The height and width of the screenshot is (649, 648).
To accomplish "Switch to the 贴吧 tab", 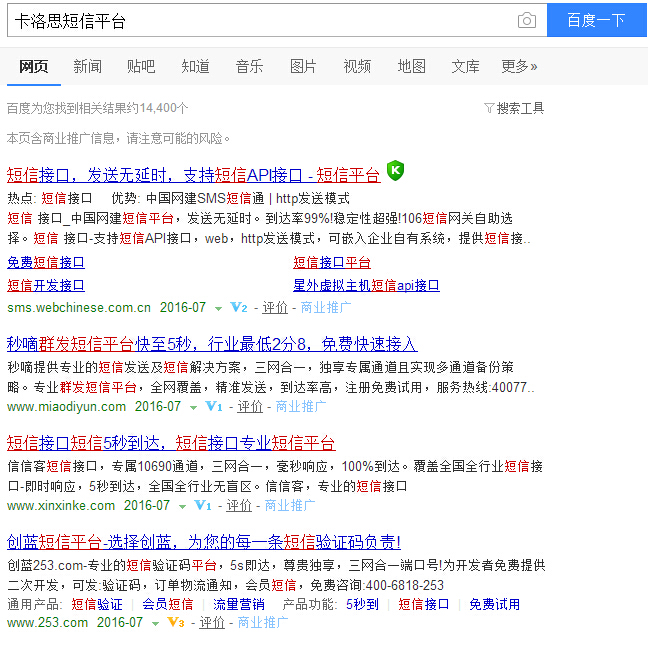I will [141, 66].
